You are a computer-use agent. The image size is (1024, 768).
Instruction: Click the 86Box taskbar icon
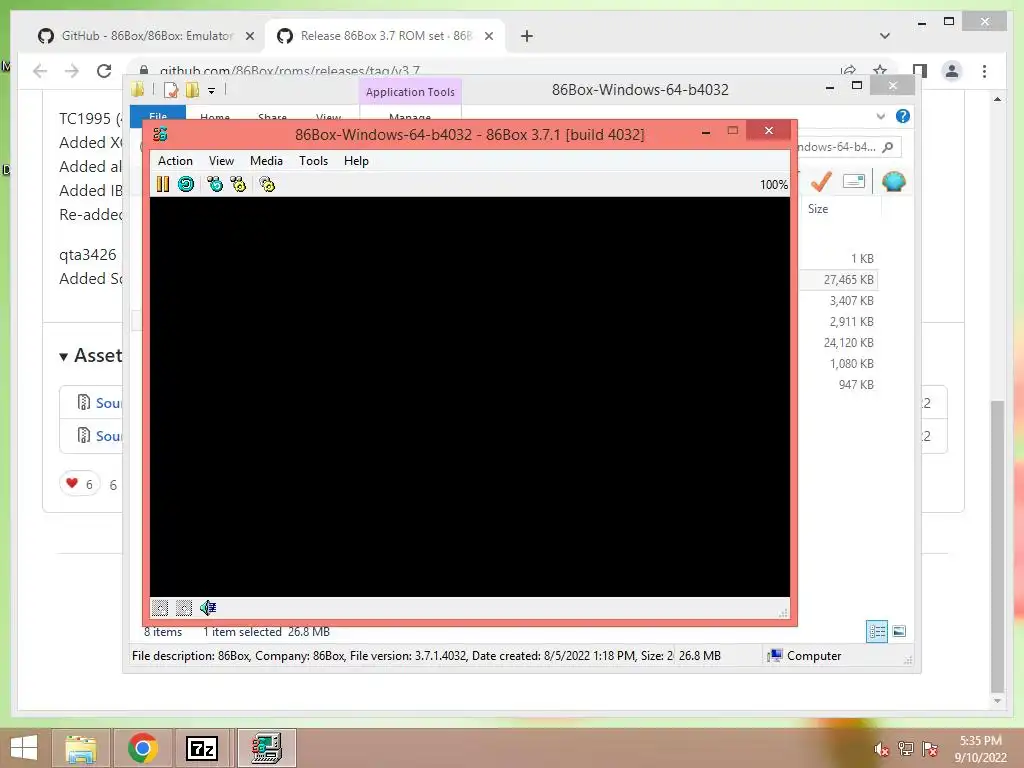266,748
